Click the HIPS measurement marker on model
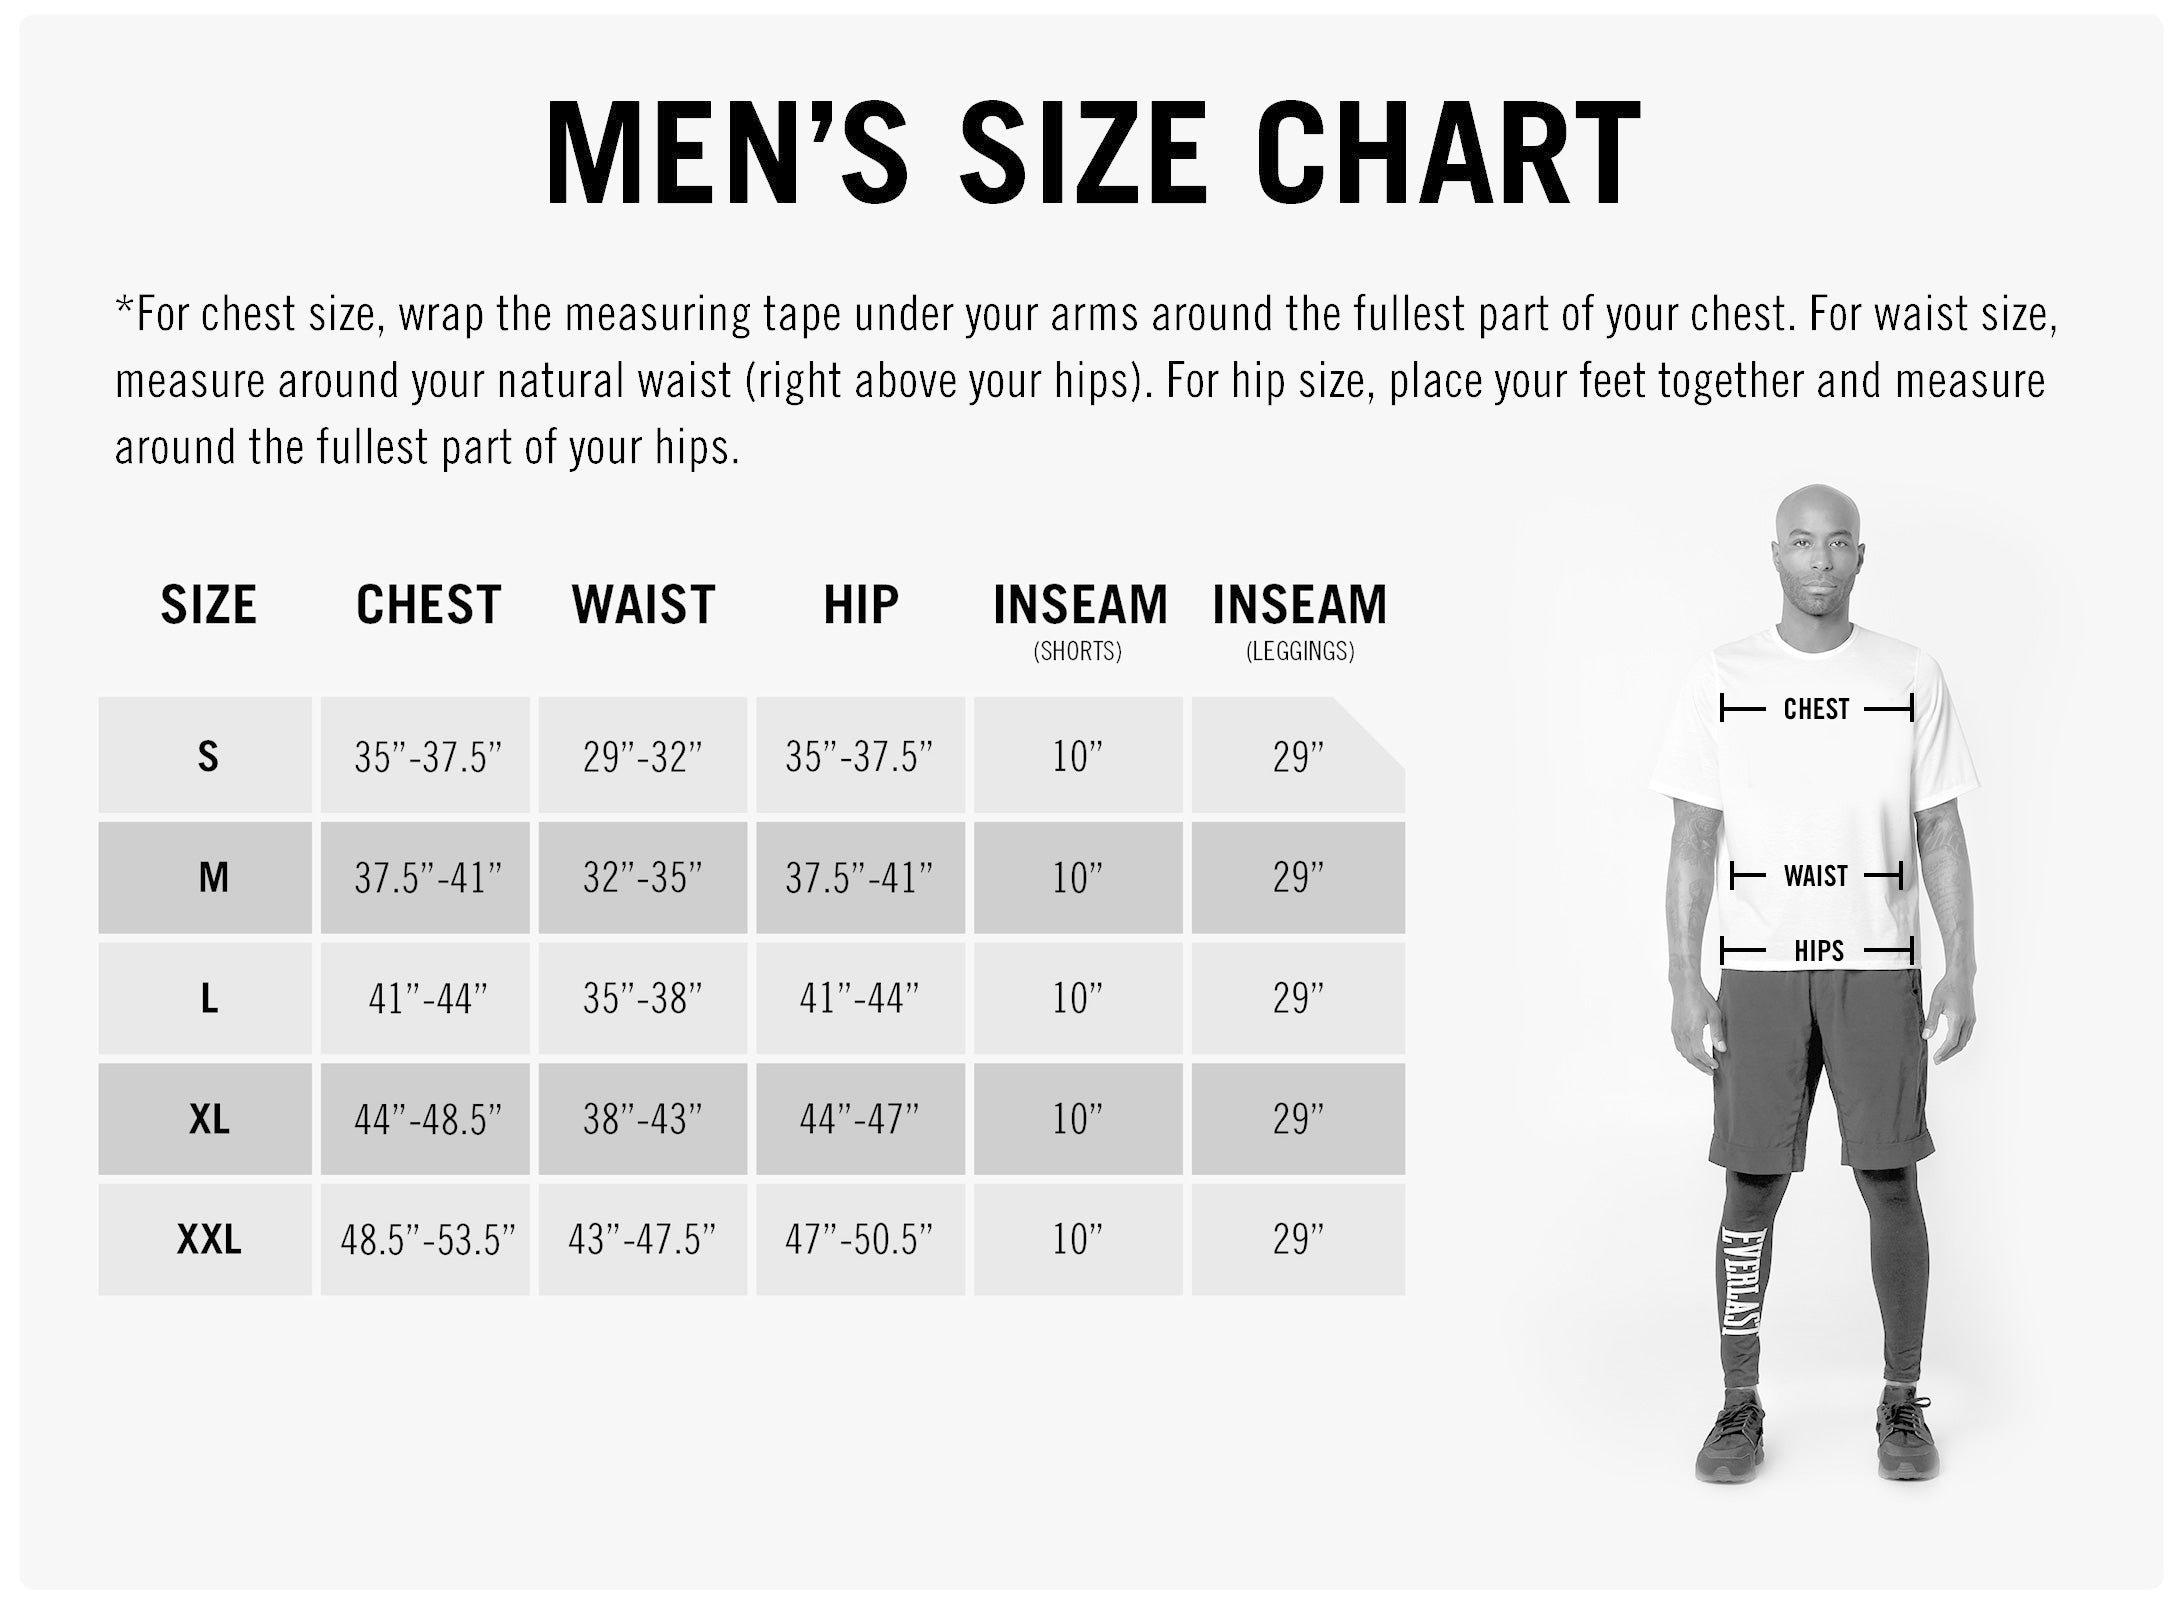The height and width of the screenshot is (1604, 2183). coord(1816,950)
